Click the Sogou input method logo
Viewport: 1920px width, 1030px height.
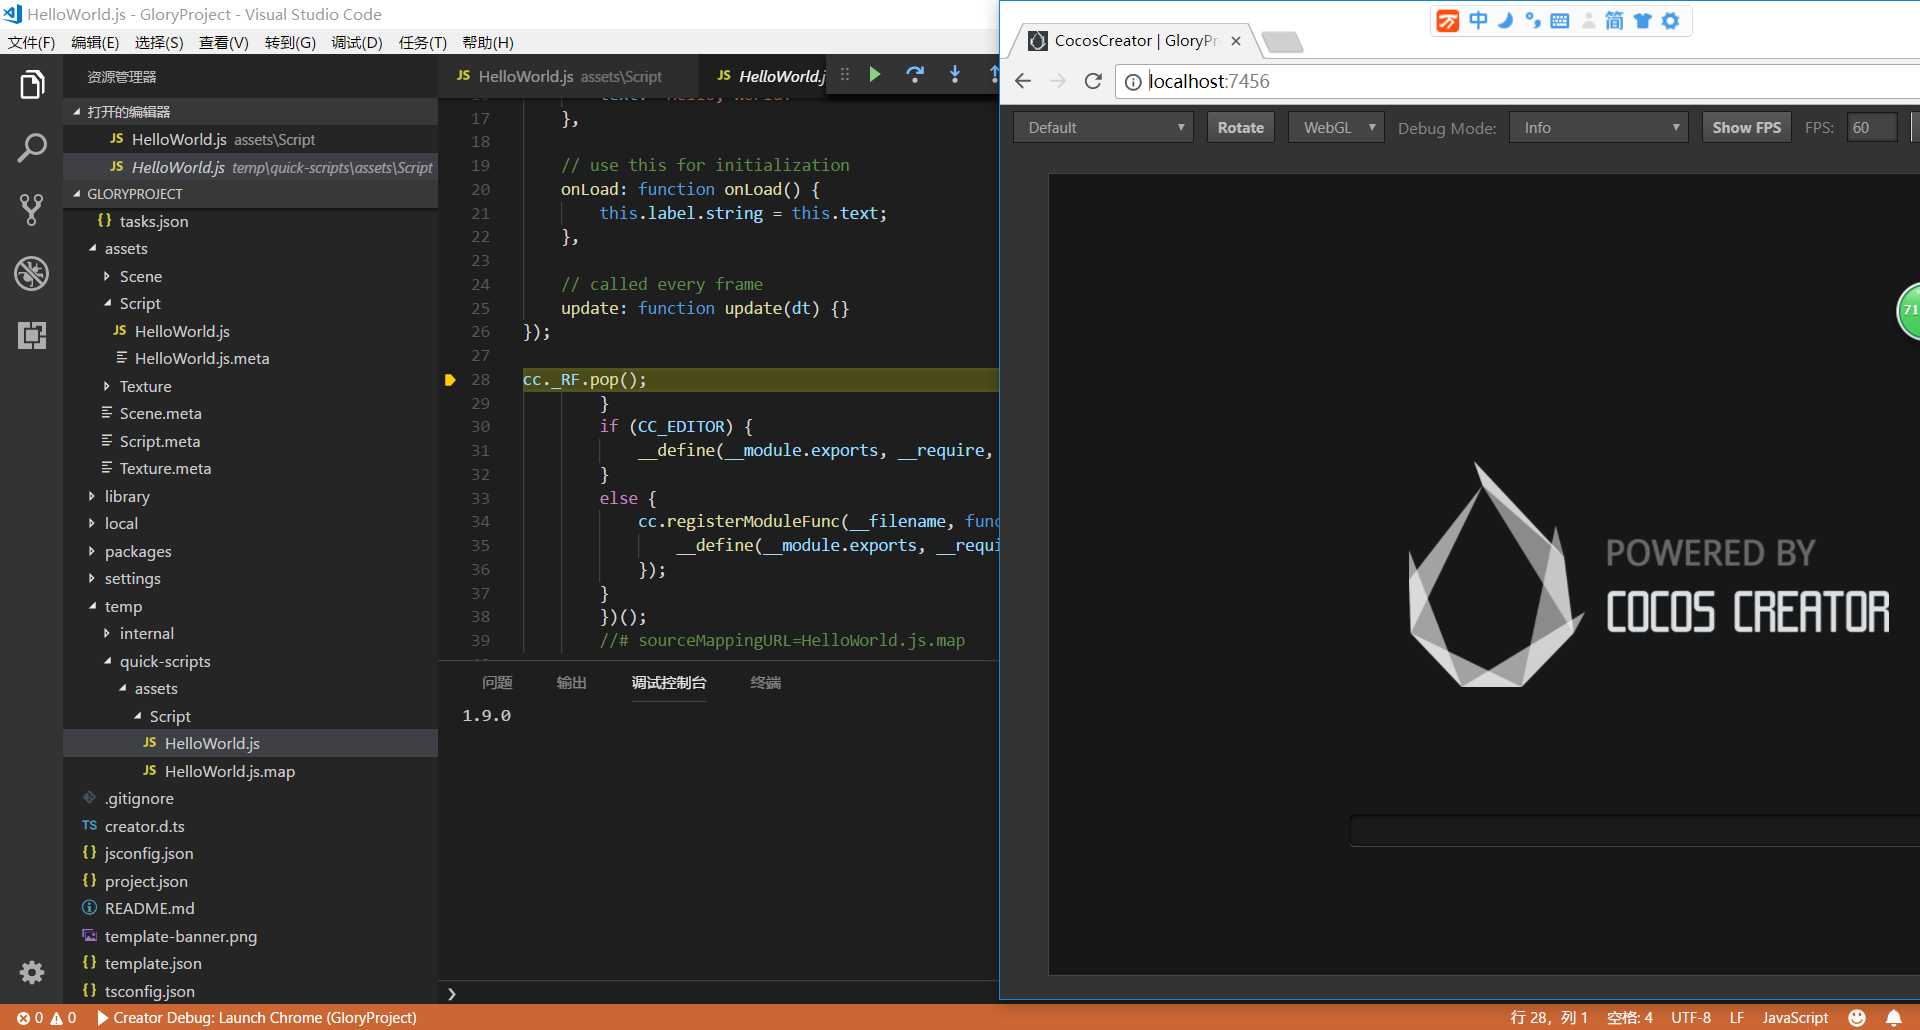tap(1447, 21)
